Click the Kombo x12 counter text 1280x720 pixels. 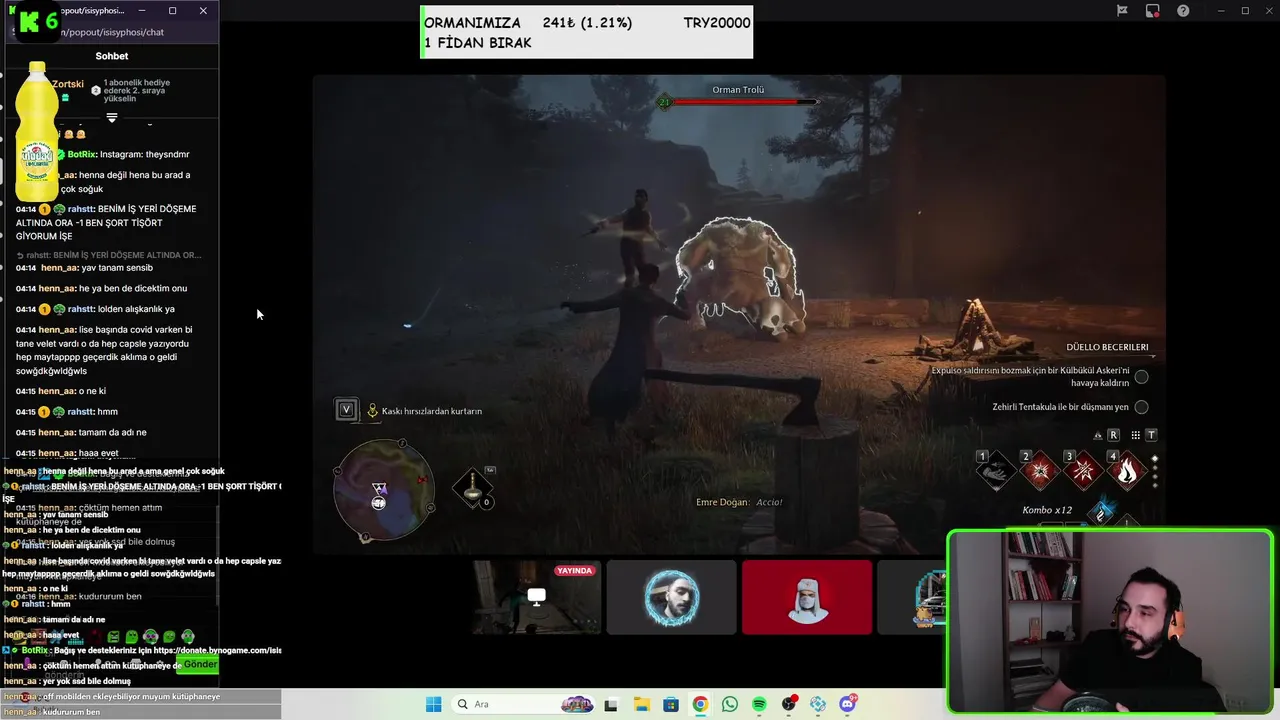(x=1047, y=510)
